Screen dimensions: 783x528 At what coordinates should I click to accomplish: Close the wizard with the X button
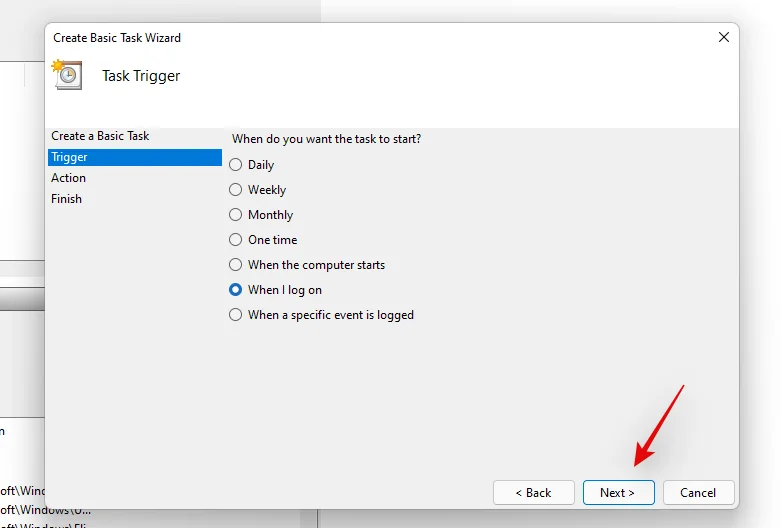coord(724,37)
